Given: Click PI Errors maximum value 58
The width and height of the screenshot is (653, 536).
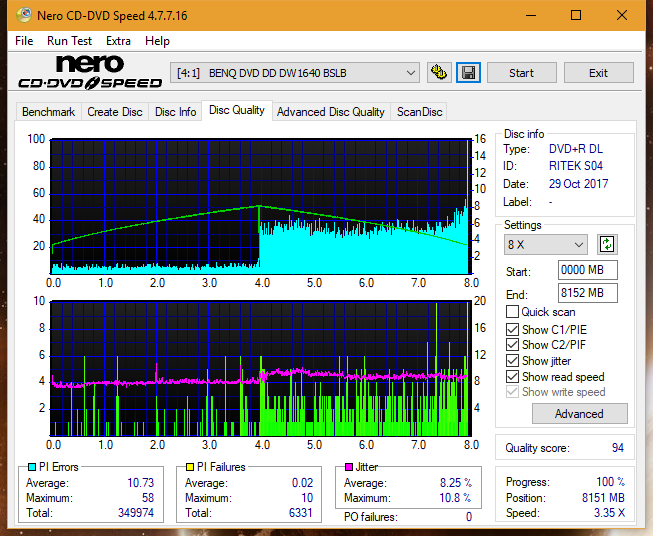Looking at the screenshot, I should point(148,498).
